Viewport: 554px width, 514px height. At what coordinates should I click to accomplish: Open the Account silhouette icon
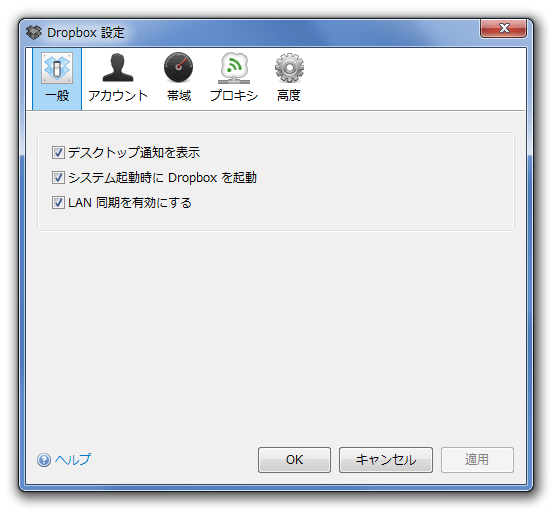point(118,67)
